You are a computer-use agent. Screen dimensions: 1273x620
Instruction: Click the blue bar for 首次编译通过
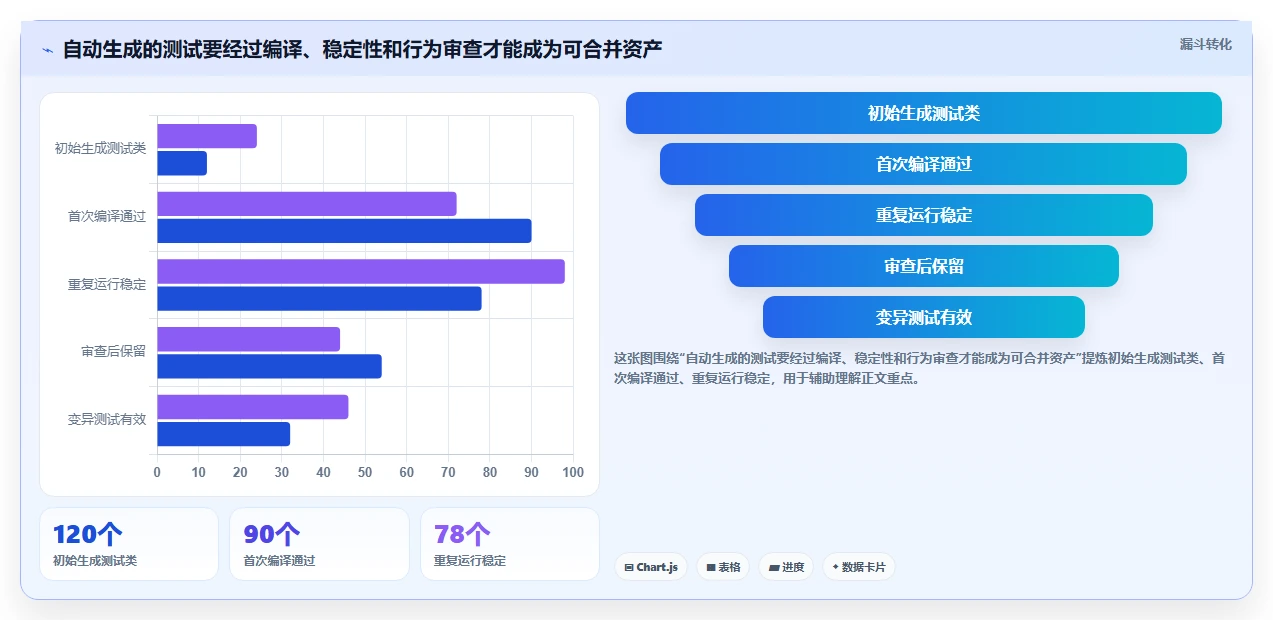click(344, 231)
